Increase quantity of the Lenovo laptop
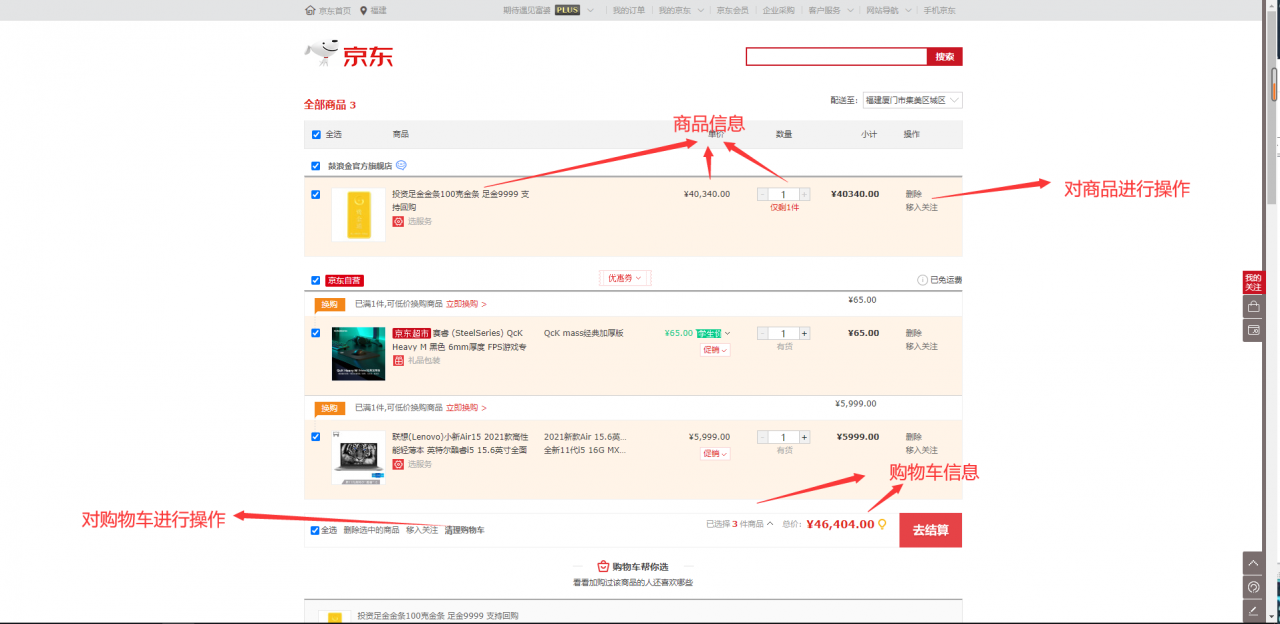Screen dimensions: 1280x624 pos(804,437)
